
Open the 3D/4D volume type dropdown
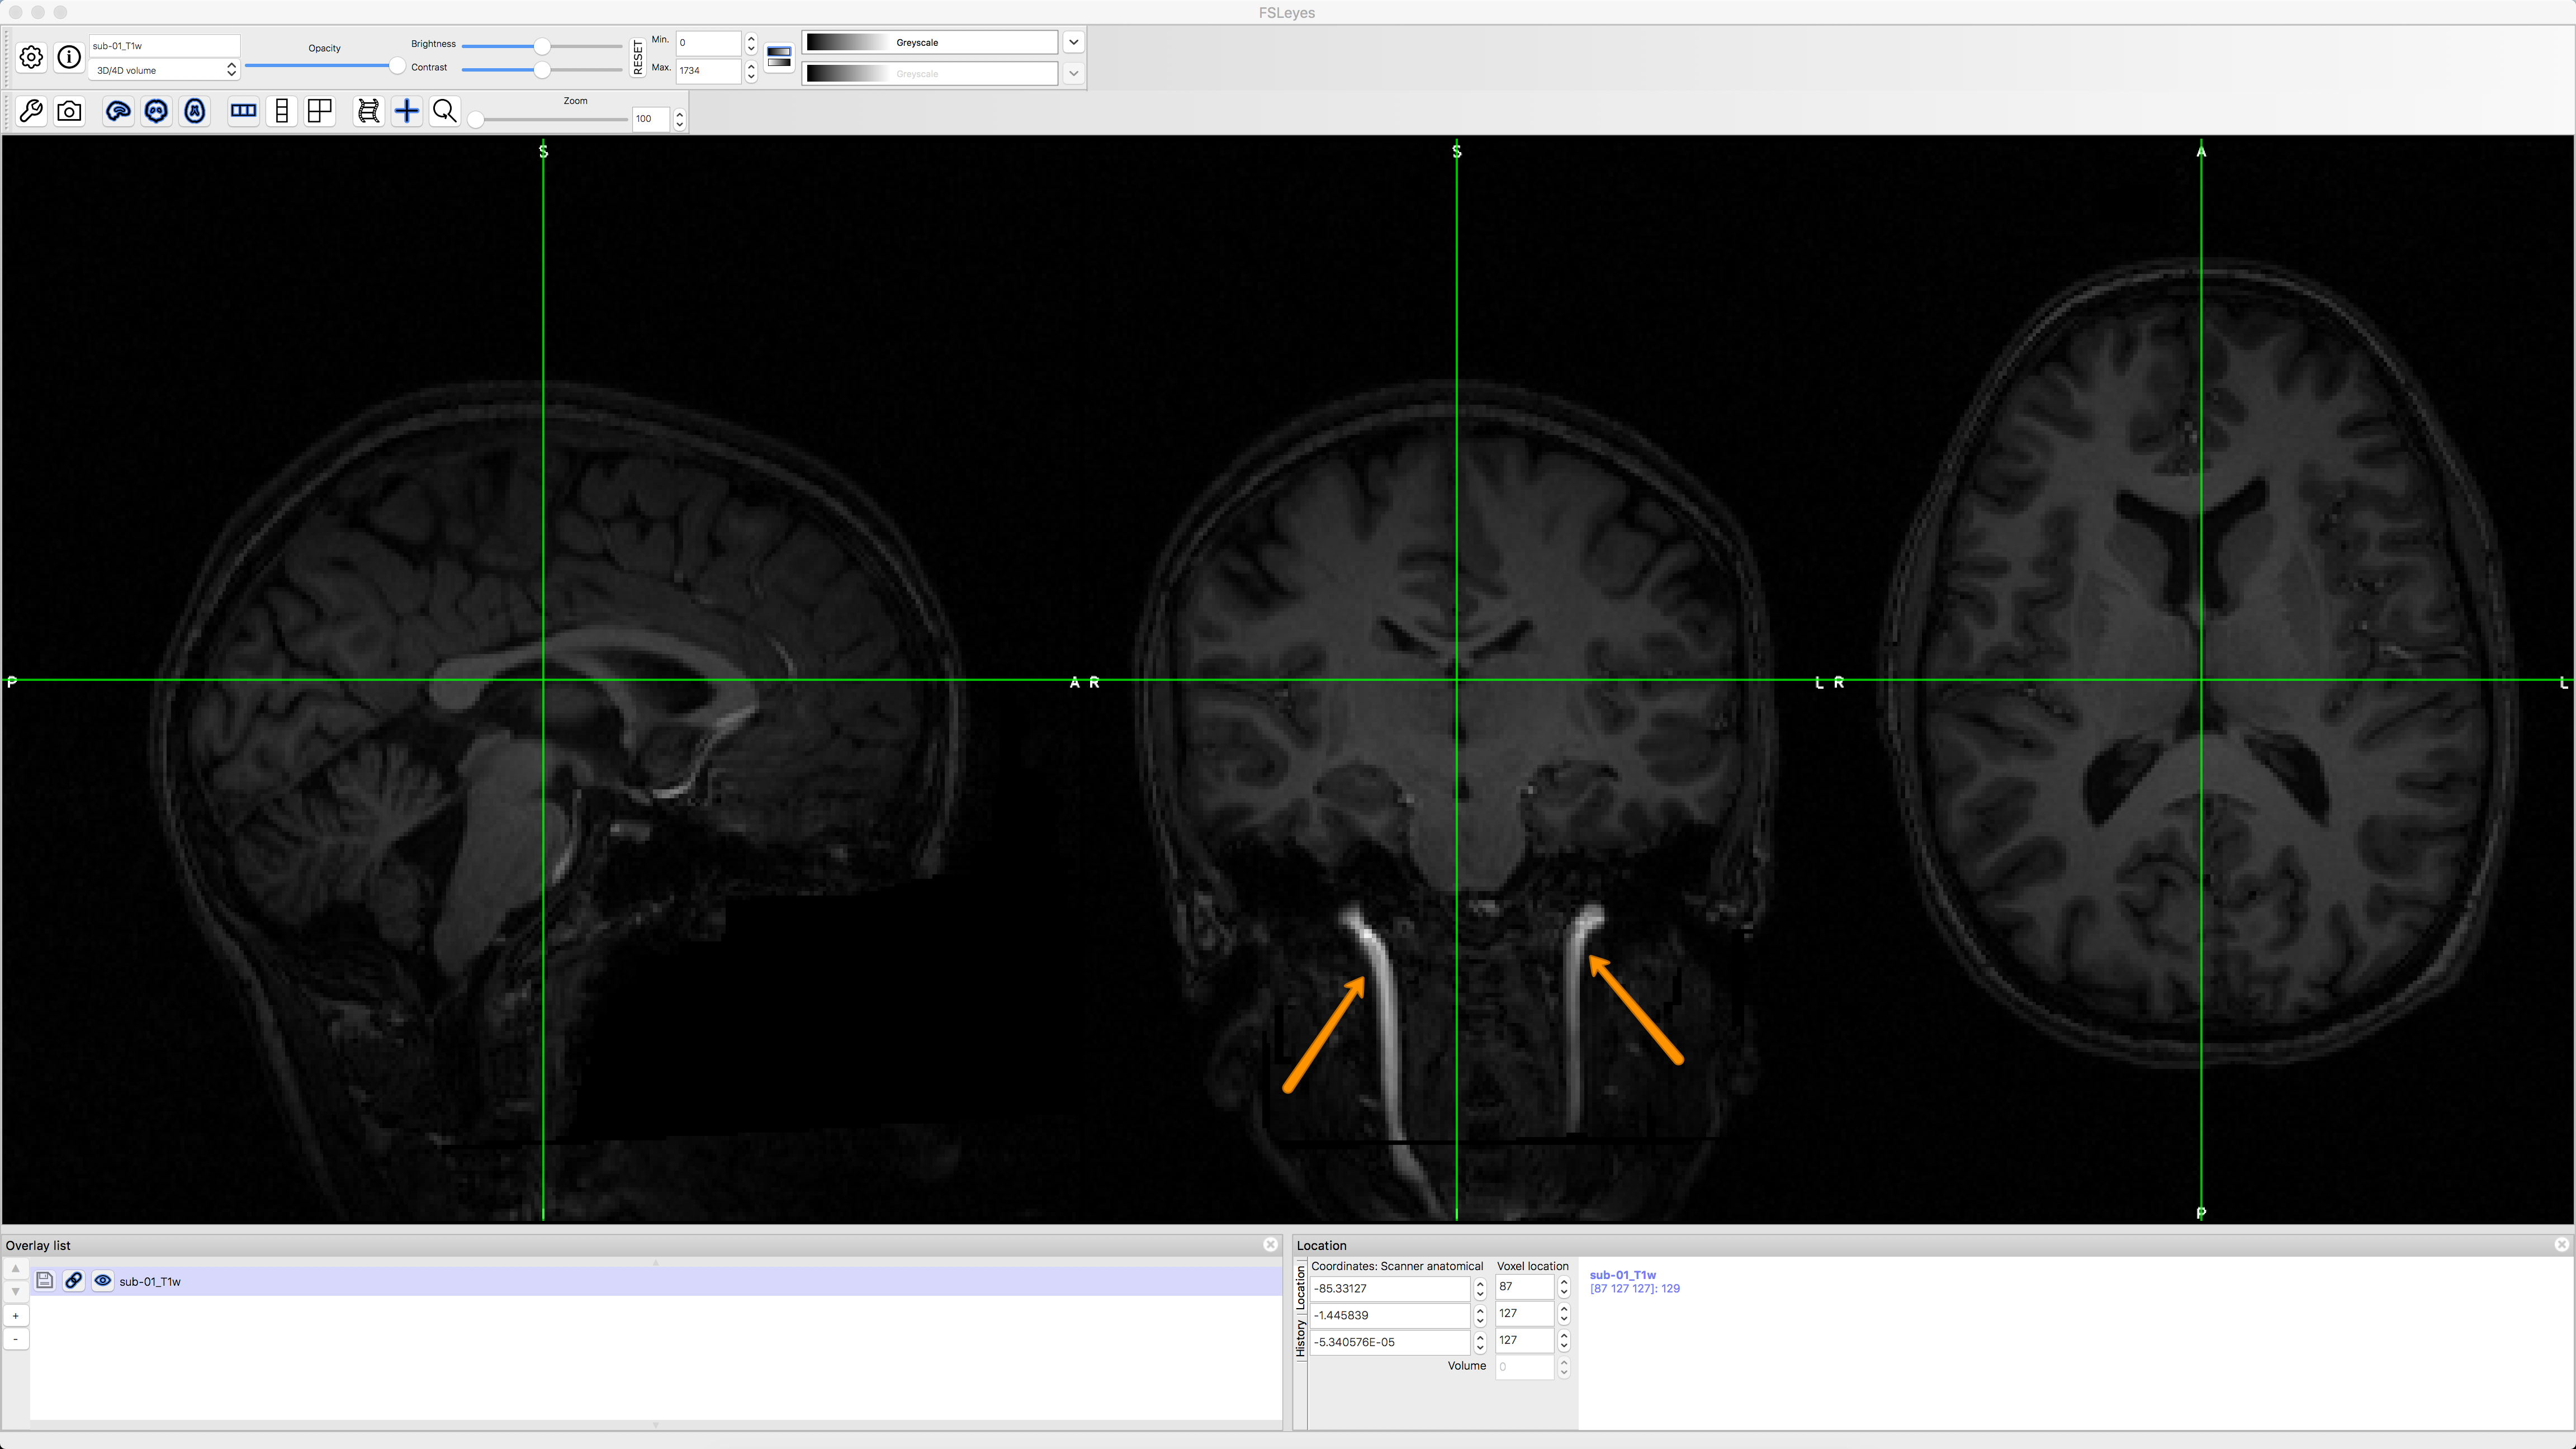pos(164,70)
